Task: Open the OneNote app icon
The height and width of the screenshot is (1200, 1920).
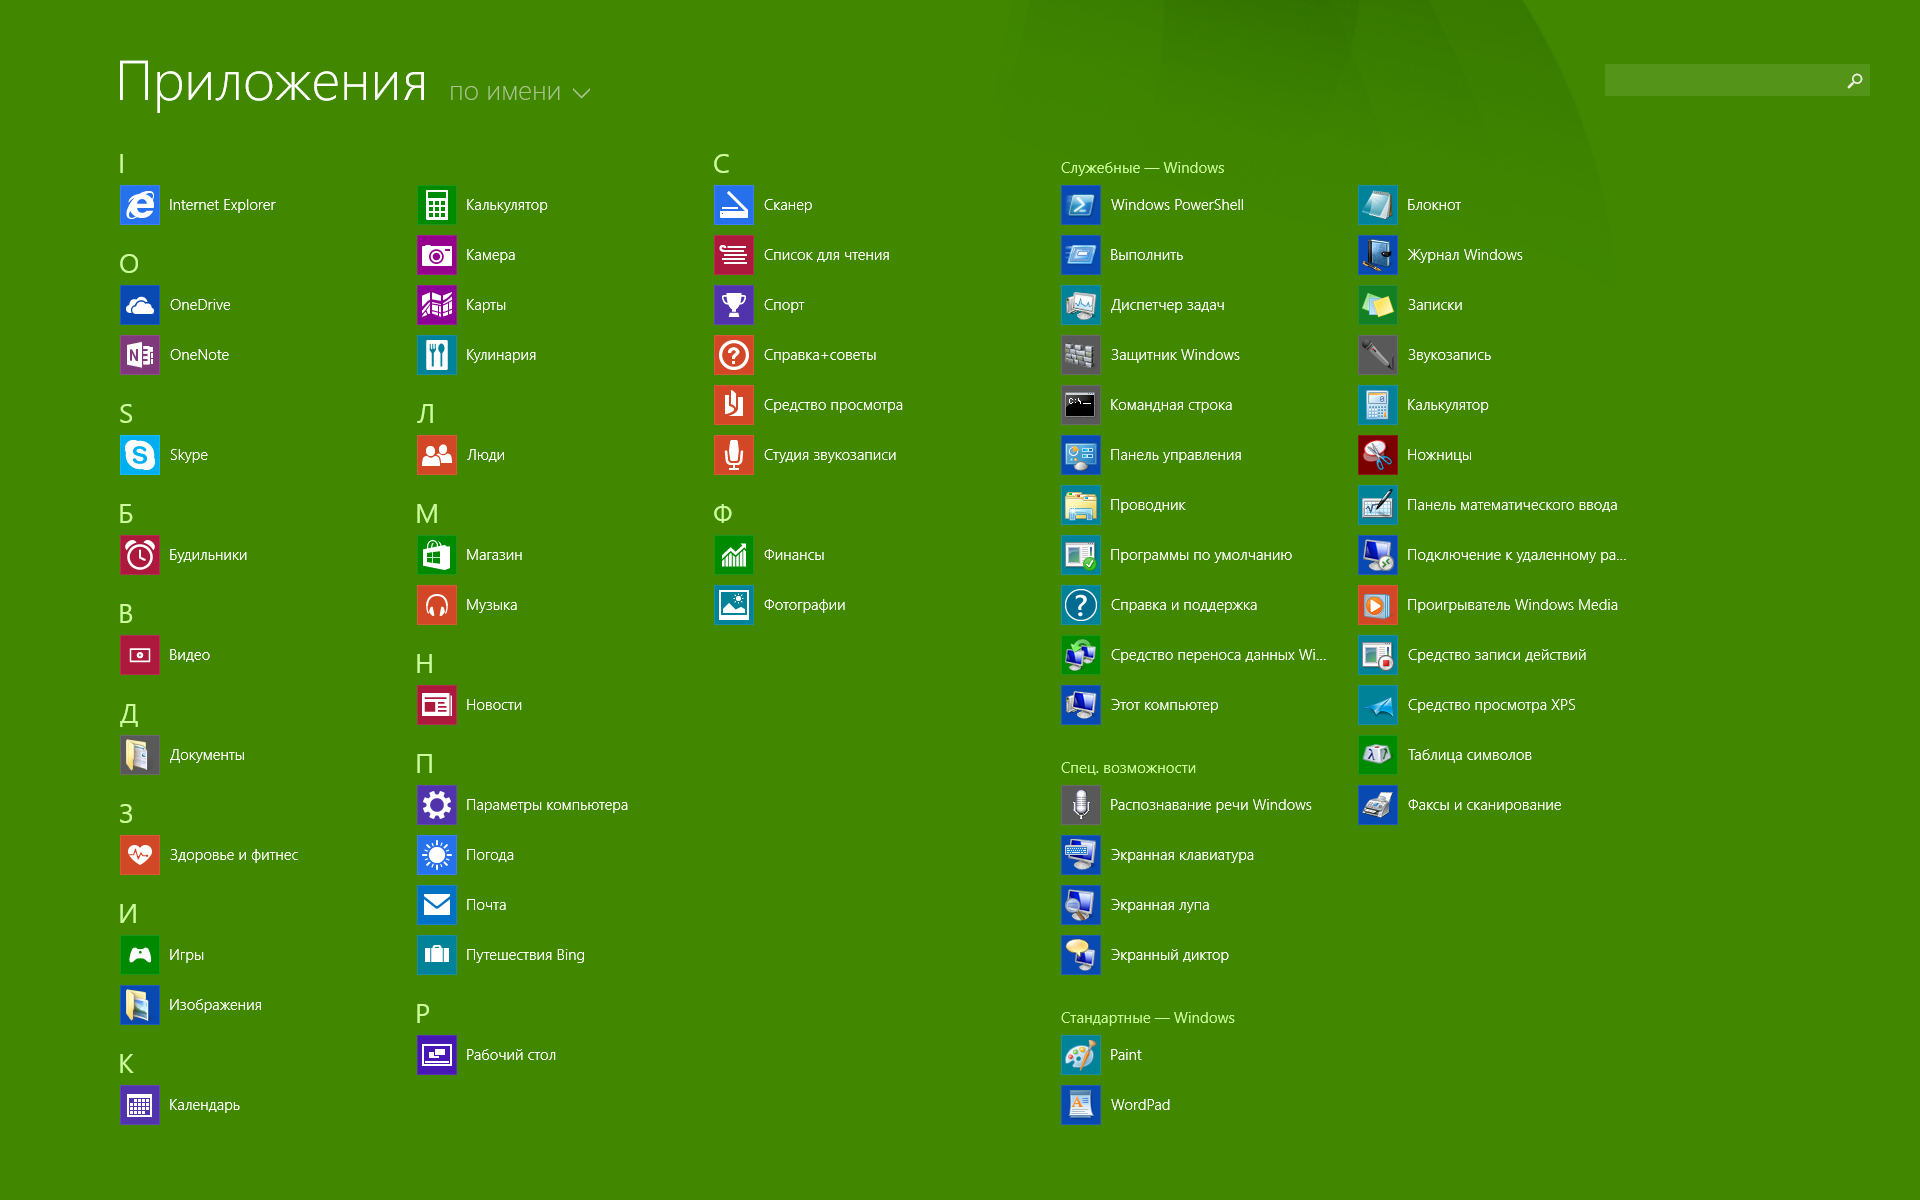Action: click(x=140, y=355)
